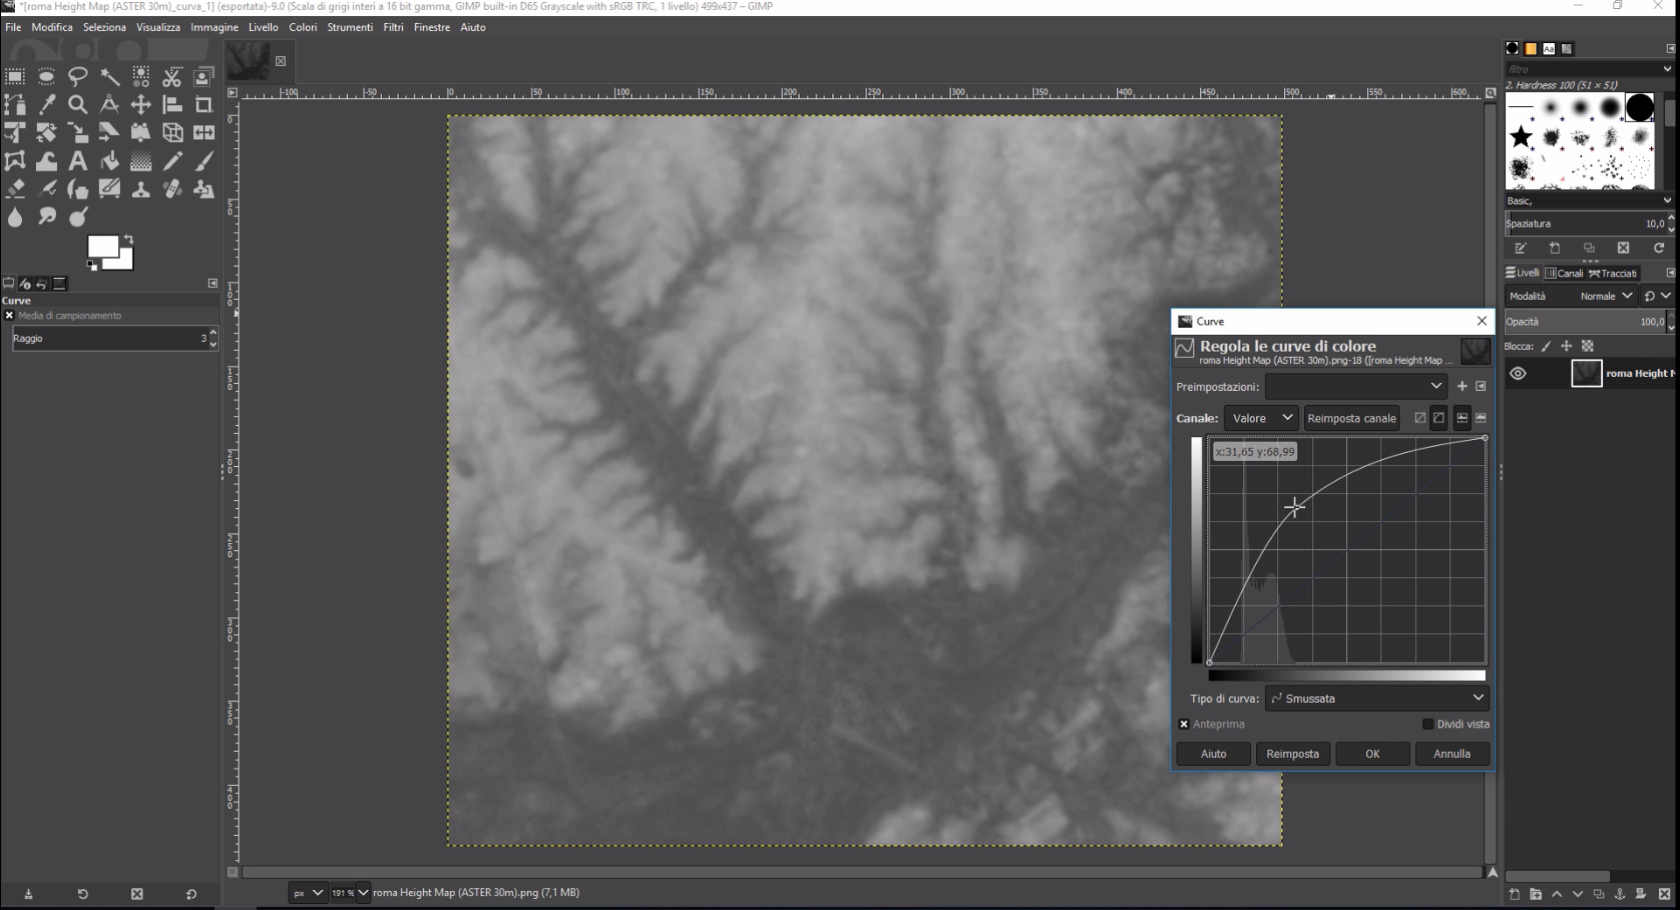Screen dimensions: 1680x910
Task: Open the Preimpostazioni presets dropdown
Action: point(1356,386)
